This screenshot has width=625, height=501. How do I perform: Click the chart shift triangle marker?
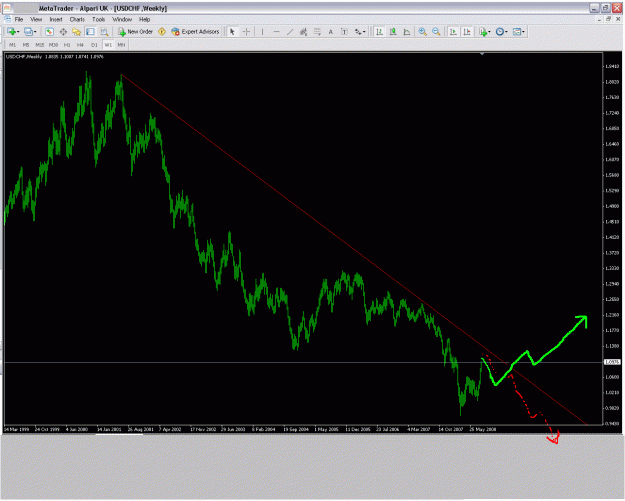[x=482, y=54]
